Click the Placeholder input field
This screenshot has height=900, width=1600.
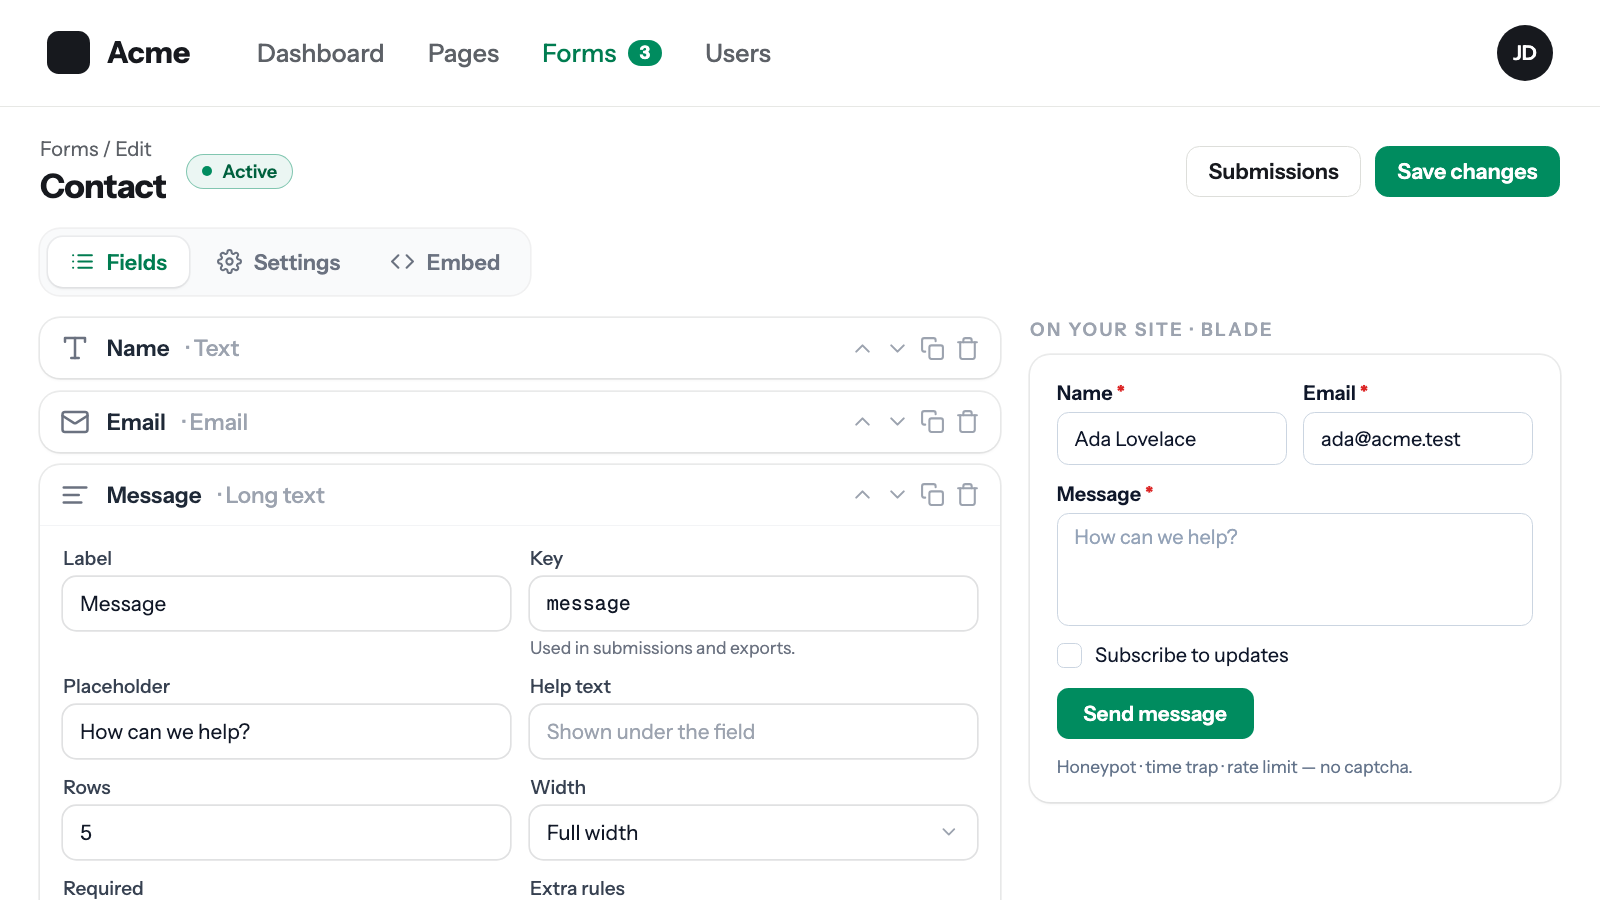(286, 732)
